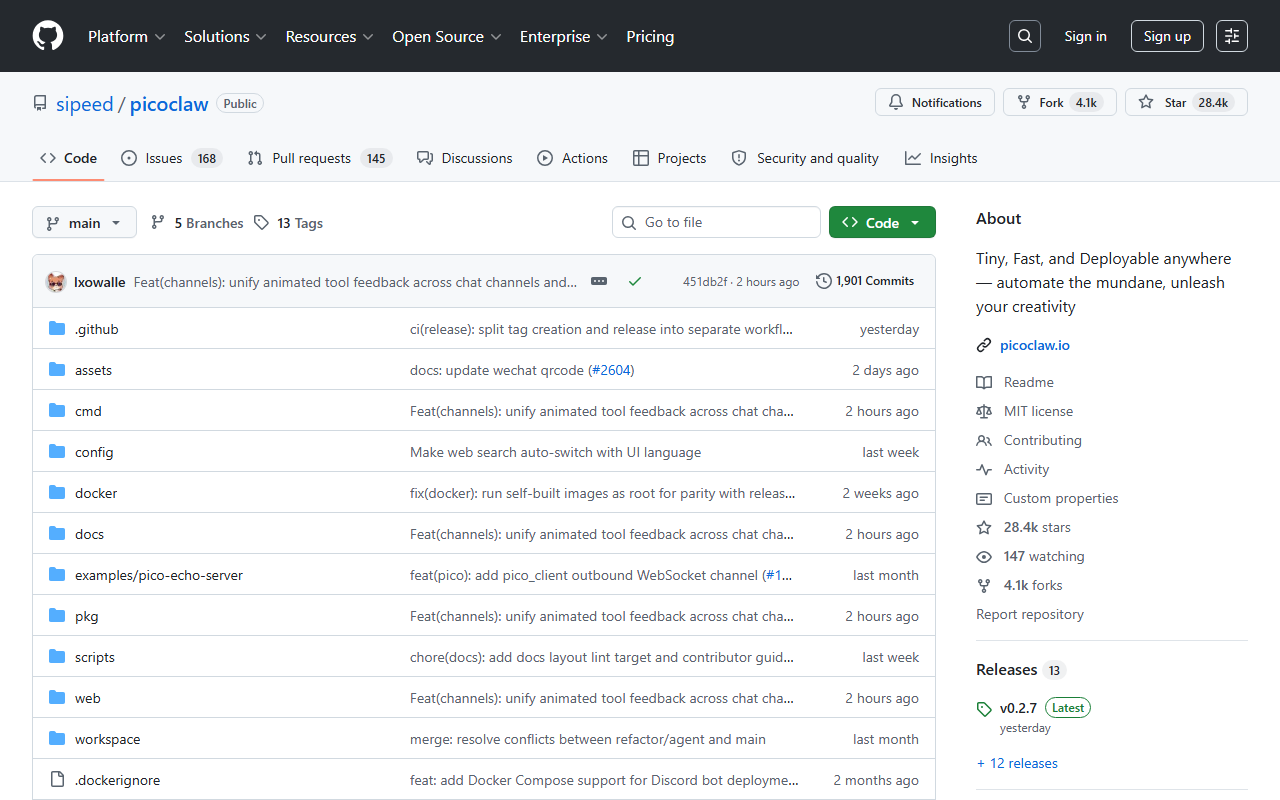Click the workspace folder icon
1280x800 pixels.
point(57,739)
